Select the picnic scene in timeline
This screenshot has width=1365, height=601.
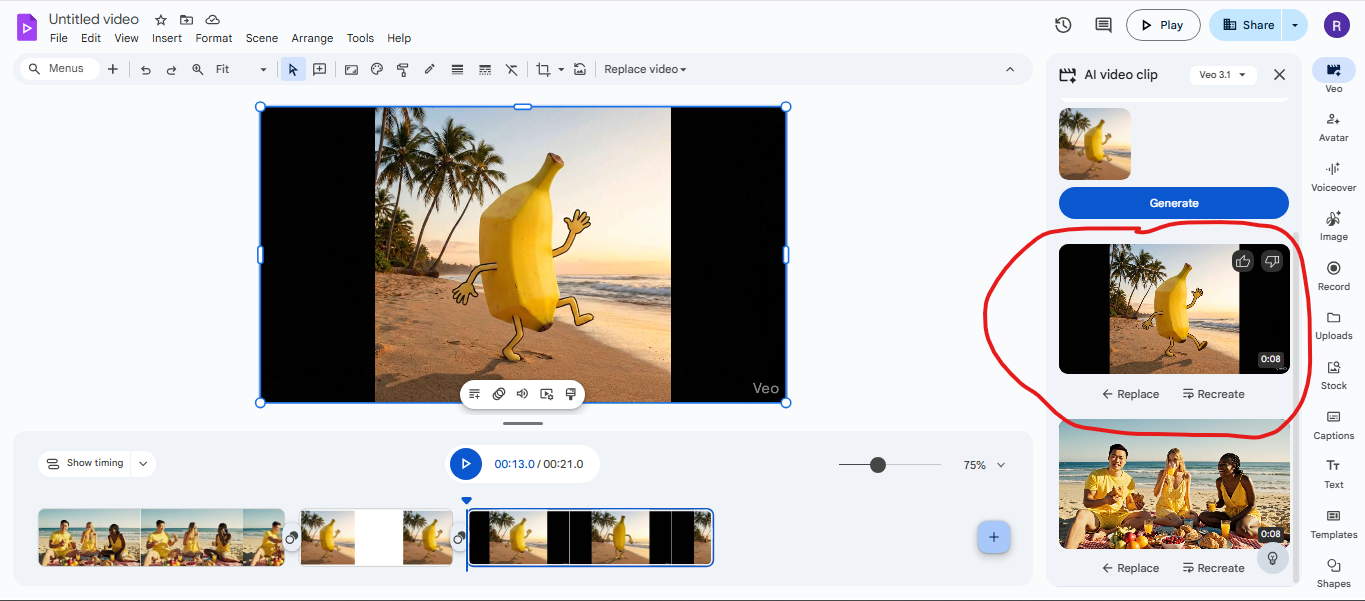[161, 537]
